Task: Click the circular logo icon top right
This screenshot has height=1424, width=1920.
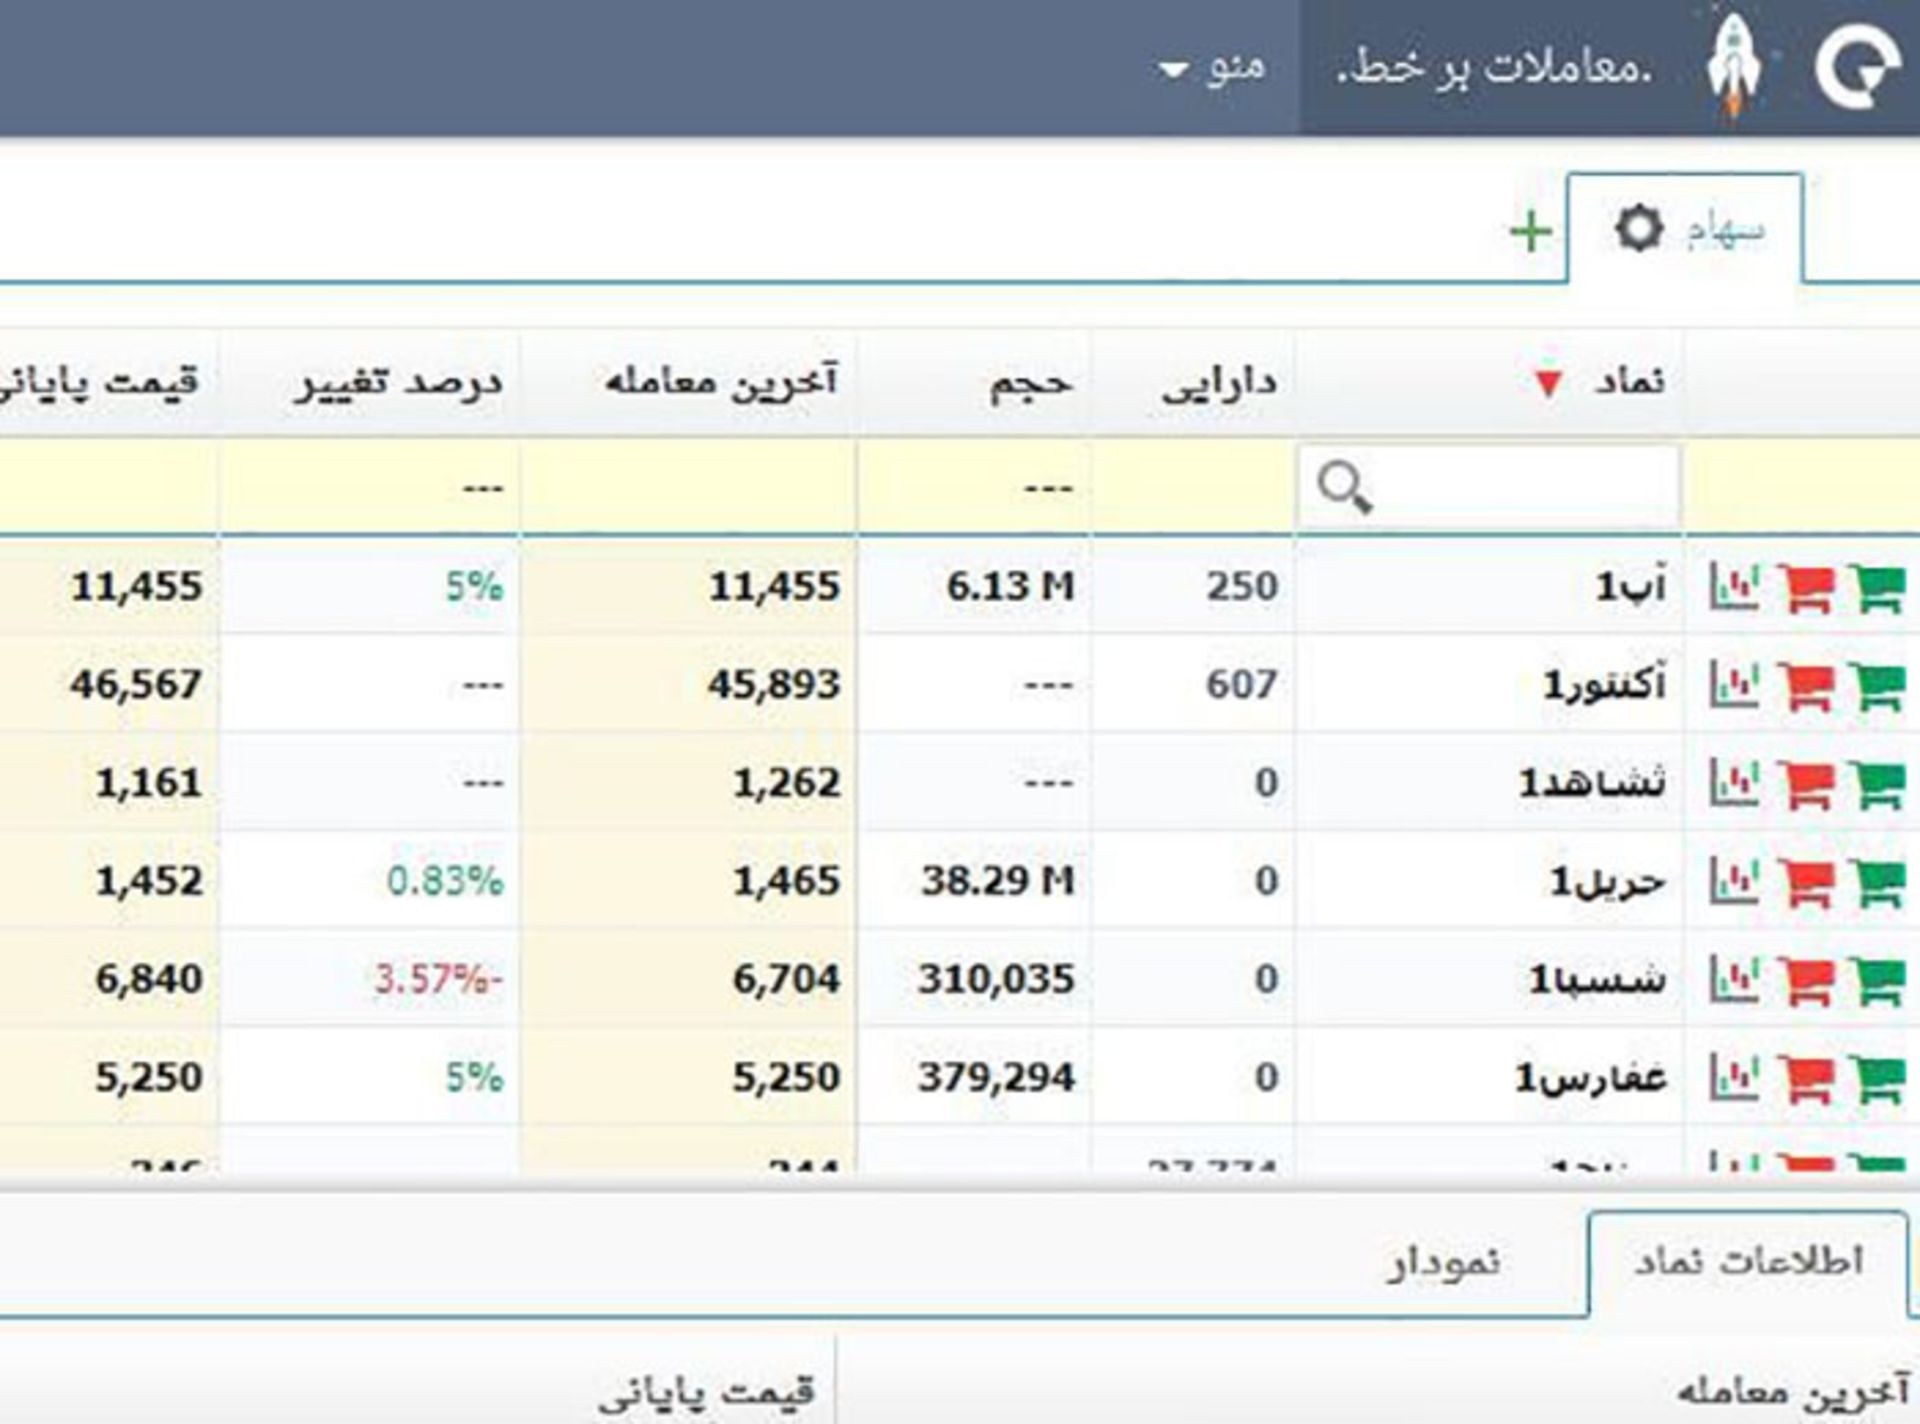Action: 1861,65
